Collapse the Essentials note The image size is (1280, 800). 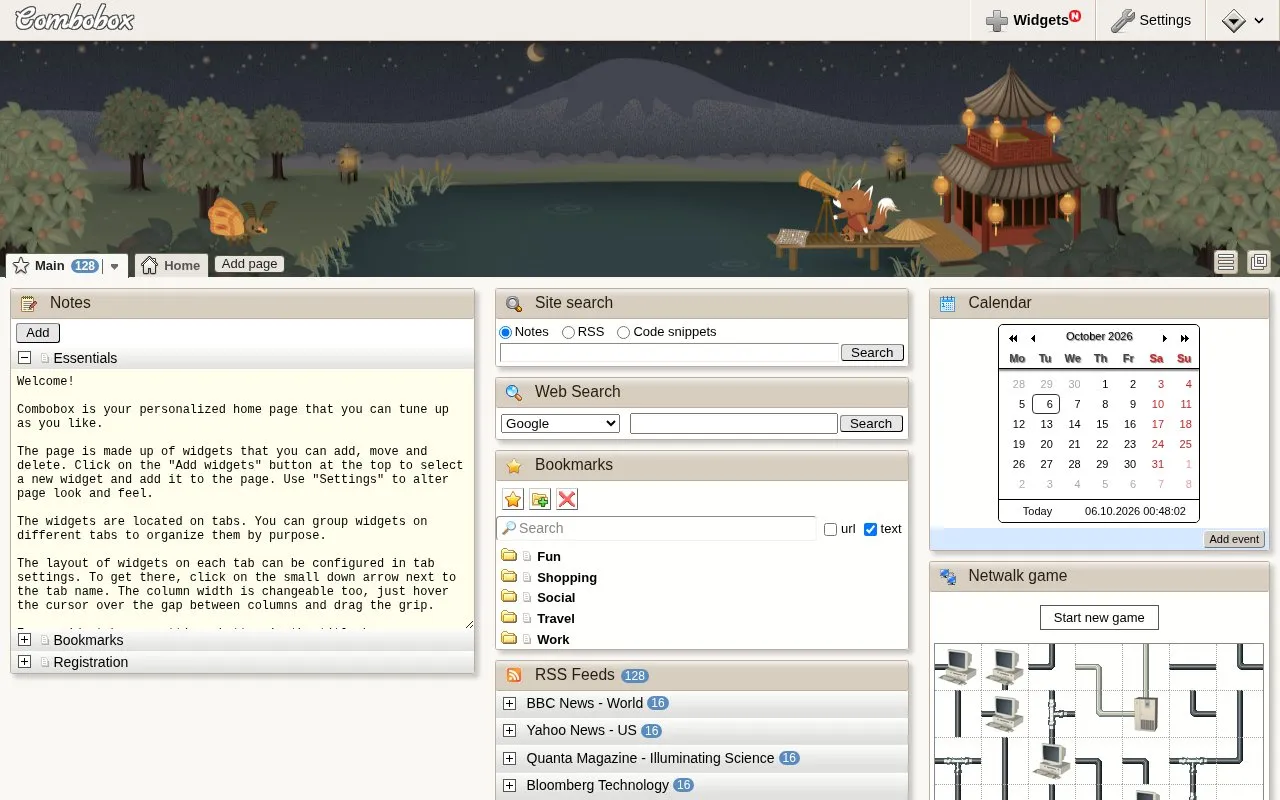point(24,358)
